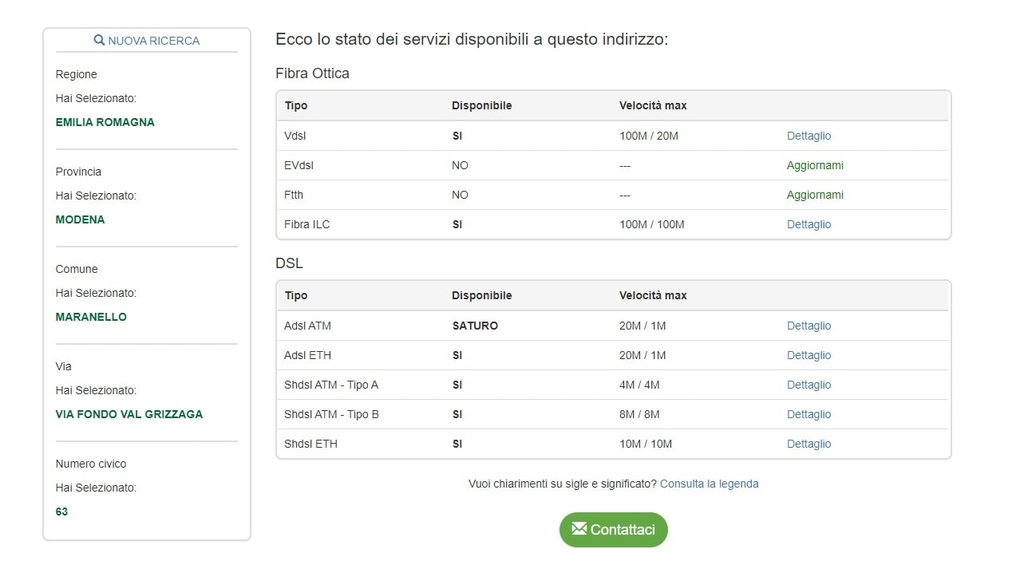The image size is (1024, 561).
Task: Select the EMILIA ROMAGNA region value
Action: (x=105, y=122)
